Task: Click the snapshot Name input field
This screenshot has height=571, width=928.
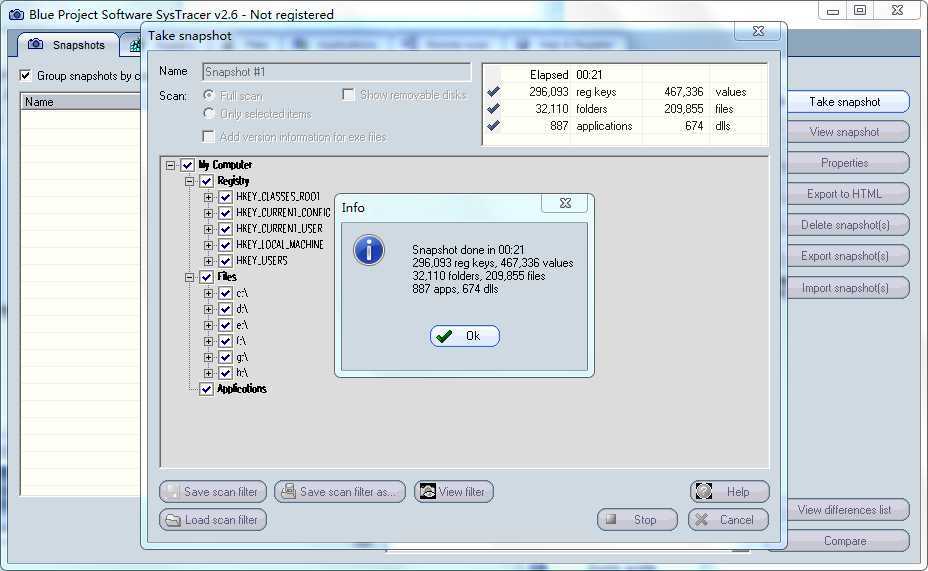Action: pyautogui.click(x=336, y=72)
